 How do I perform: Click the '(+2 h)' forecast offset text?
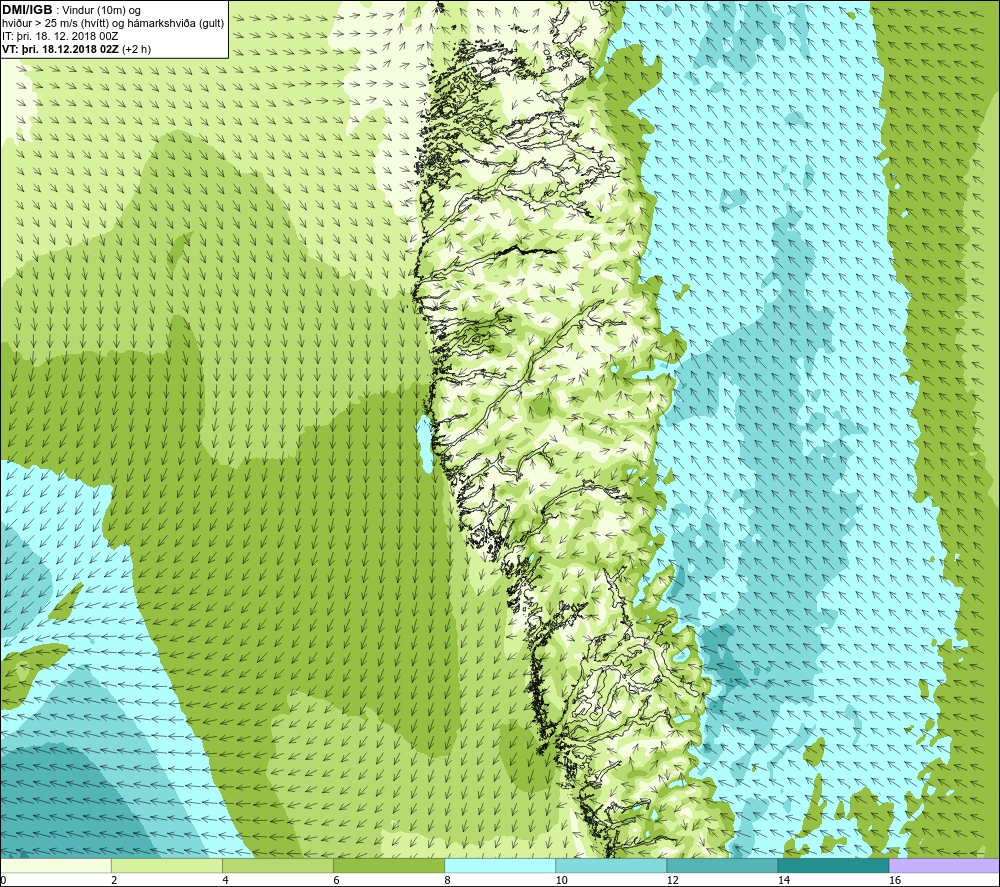point(136,49)
